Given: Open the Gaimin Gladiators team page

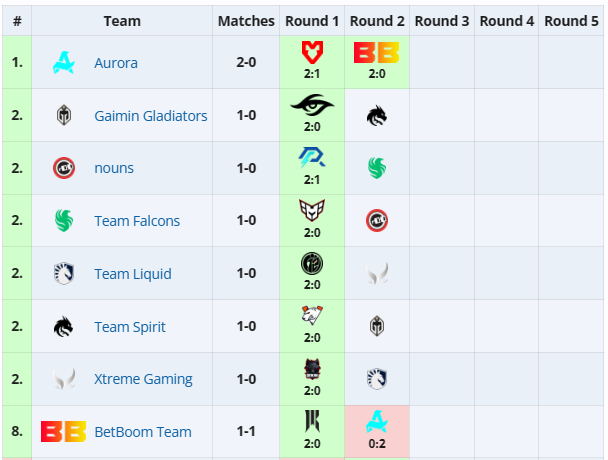Looking at the screenshot, I should [151, 116].
